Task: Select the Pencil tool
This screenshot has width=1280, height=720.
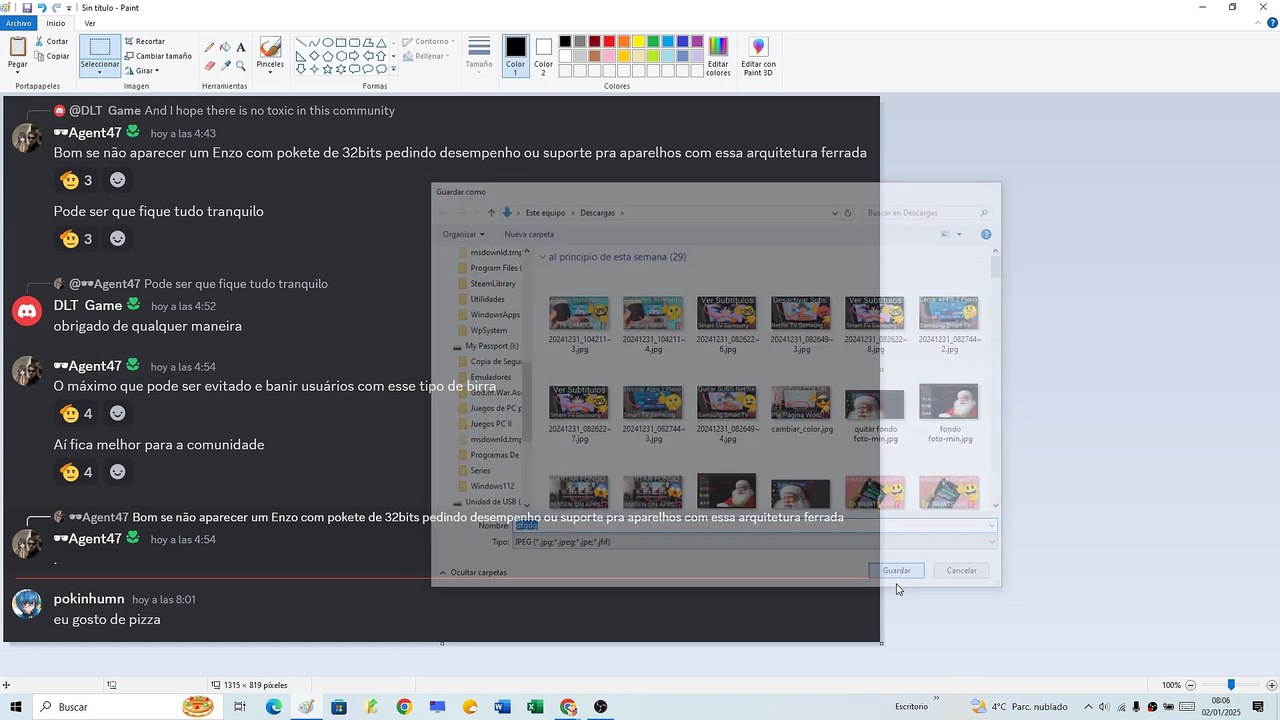Action: [209, 47]
